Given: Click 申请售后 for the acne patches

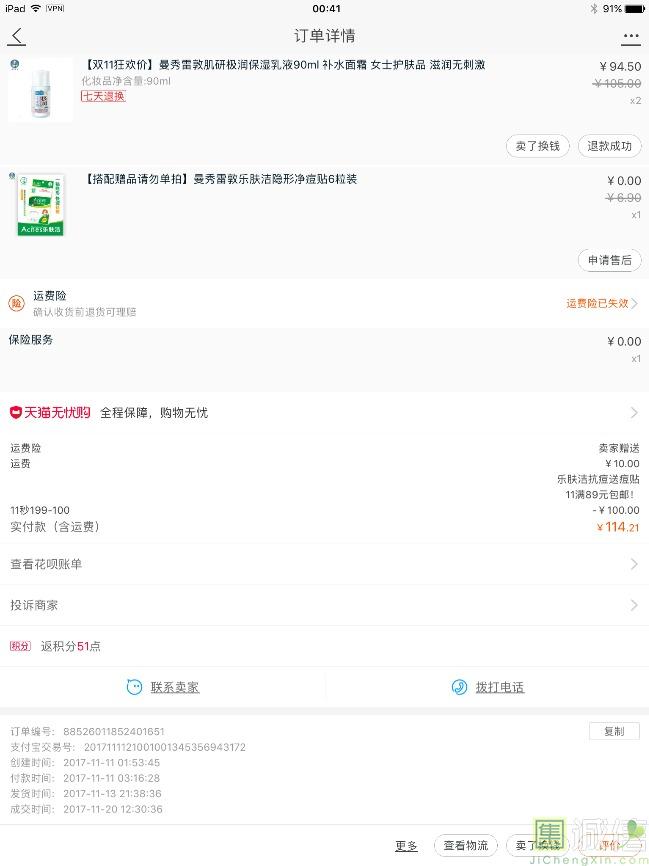Looking at the screenshot, I should coord(609,260).
